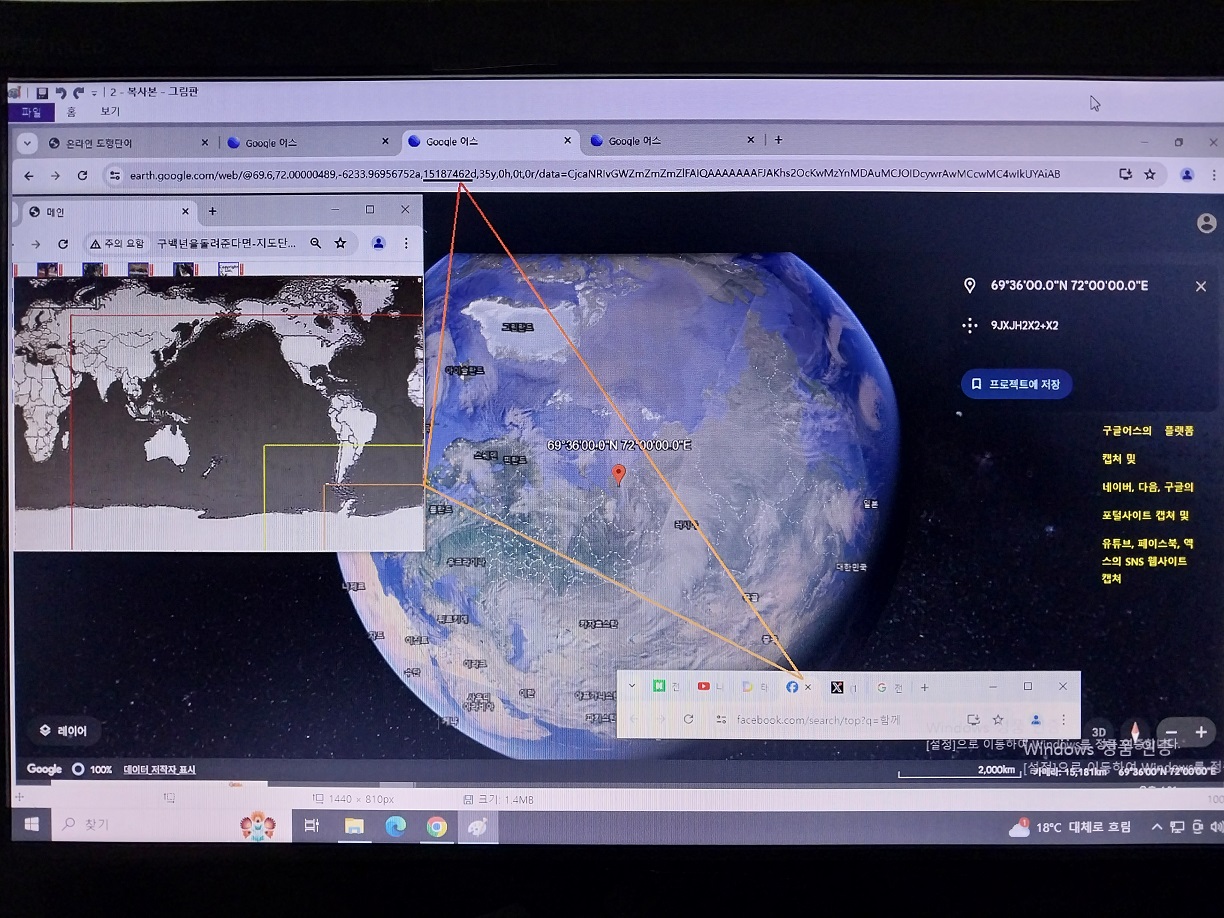1224x918 pixels.
Task: Click the red location pin on the globe
Action: [619, 474]
